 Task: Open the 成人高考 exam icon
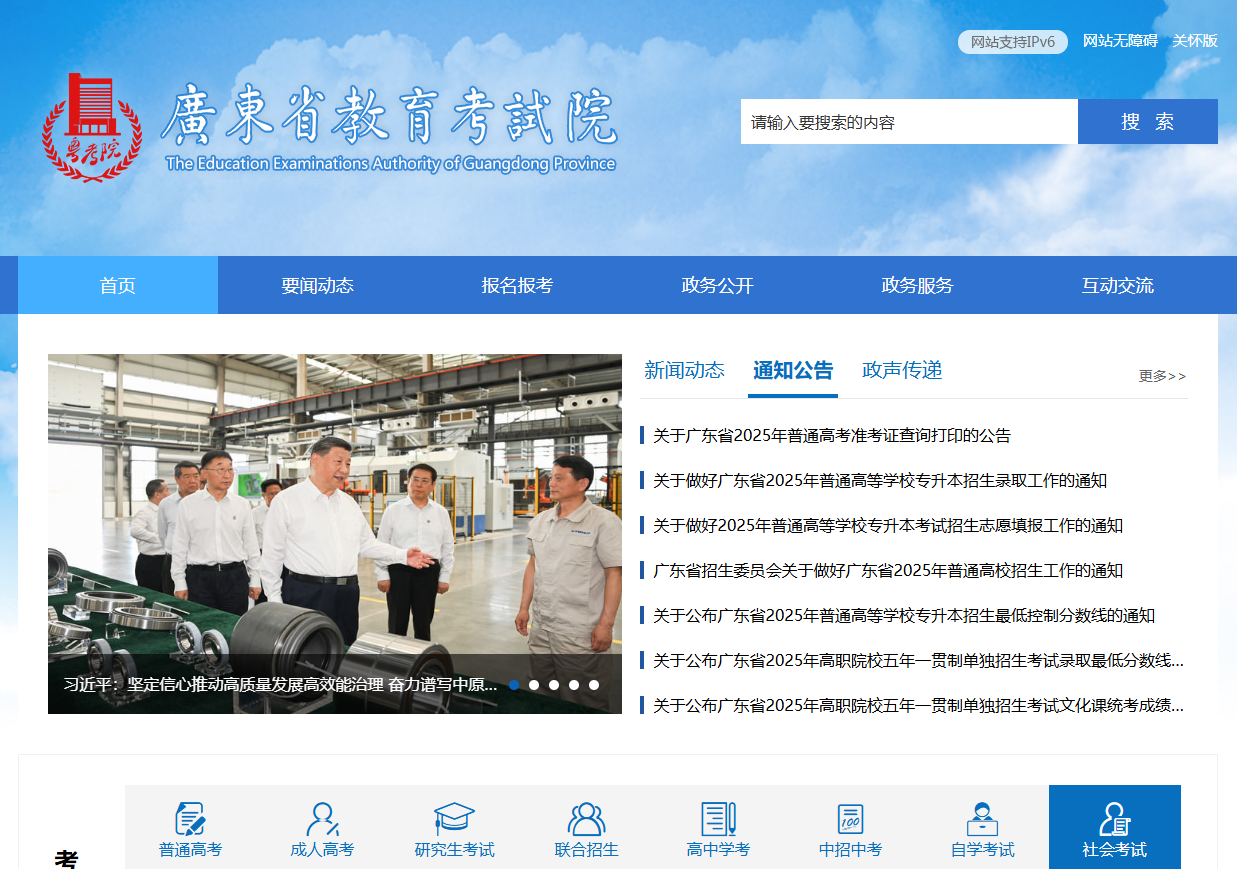pyautogui.click(x=323, y=829)
